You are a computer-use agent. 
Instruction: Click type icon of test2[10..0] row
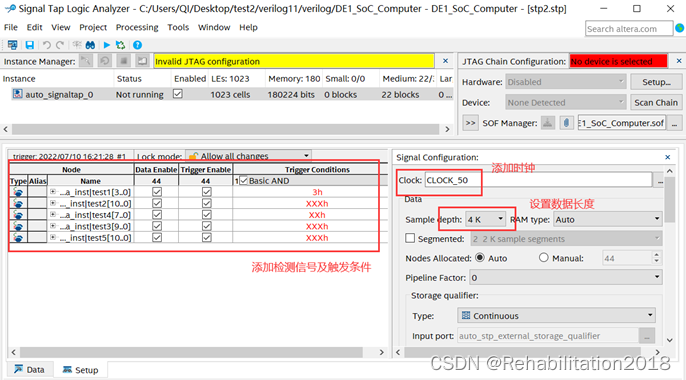click(18, 203)
